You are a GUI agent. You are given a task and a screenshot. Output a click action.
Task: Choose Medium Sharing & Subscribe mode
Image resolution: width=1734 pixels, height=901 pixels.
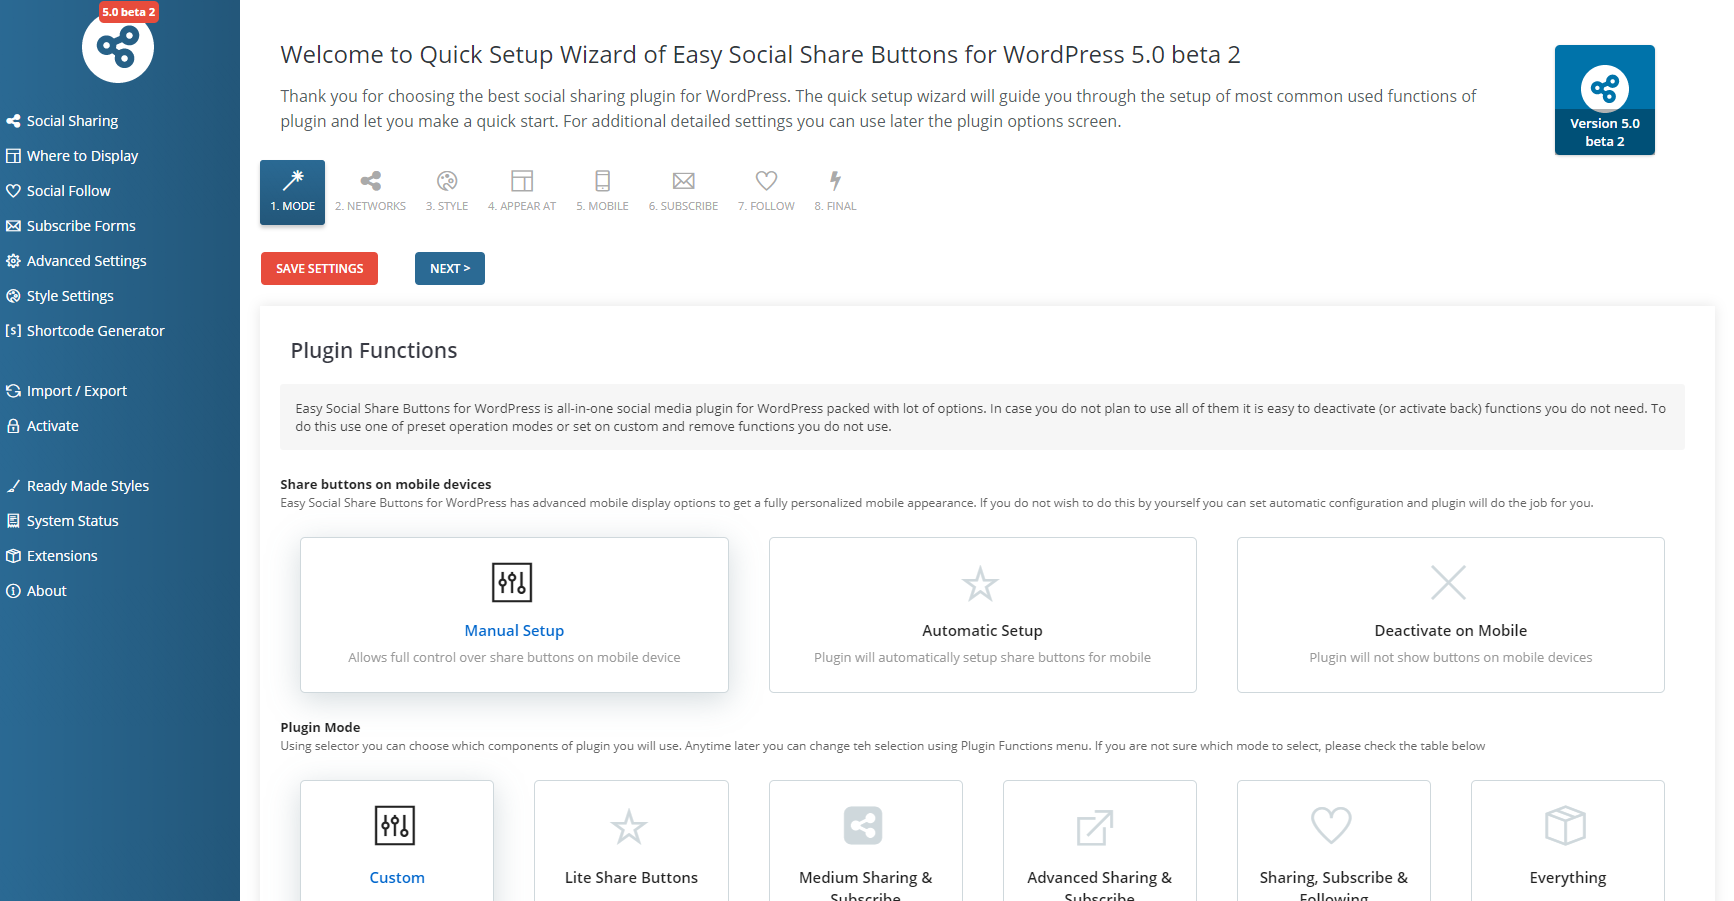[865, 840]
